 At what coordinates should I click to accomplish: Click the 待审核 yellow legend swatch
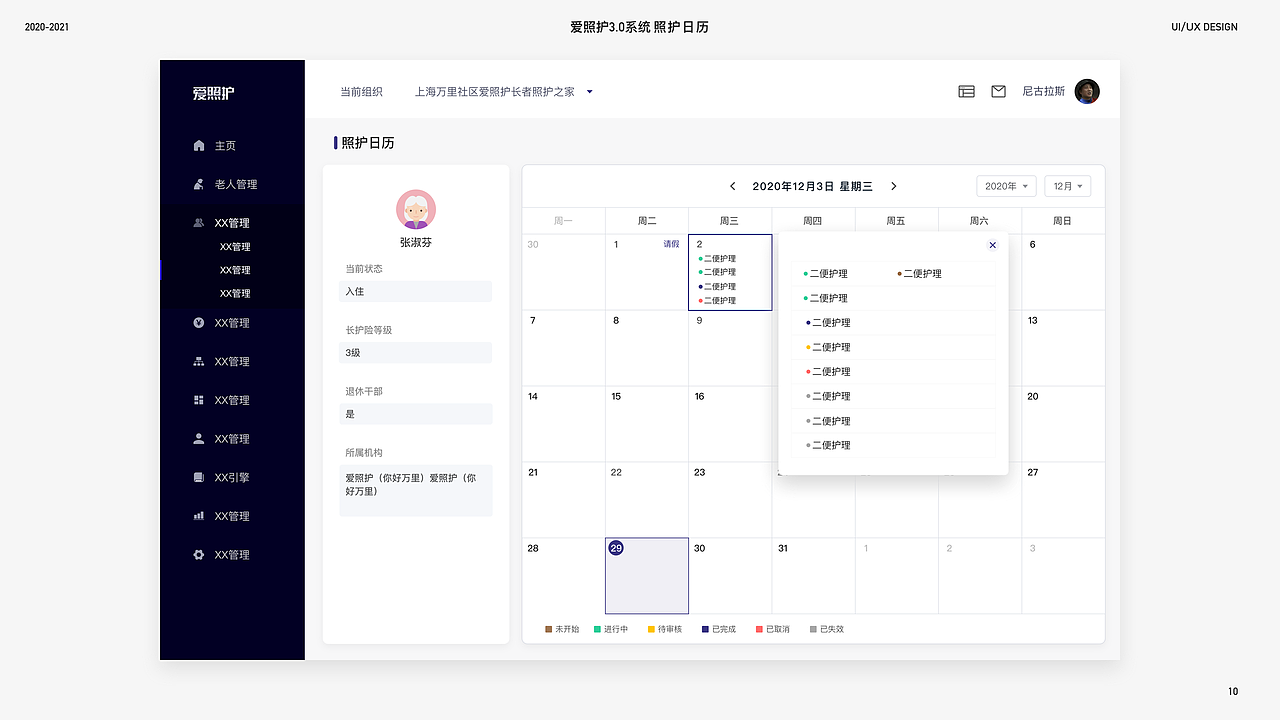[652, 629]
